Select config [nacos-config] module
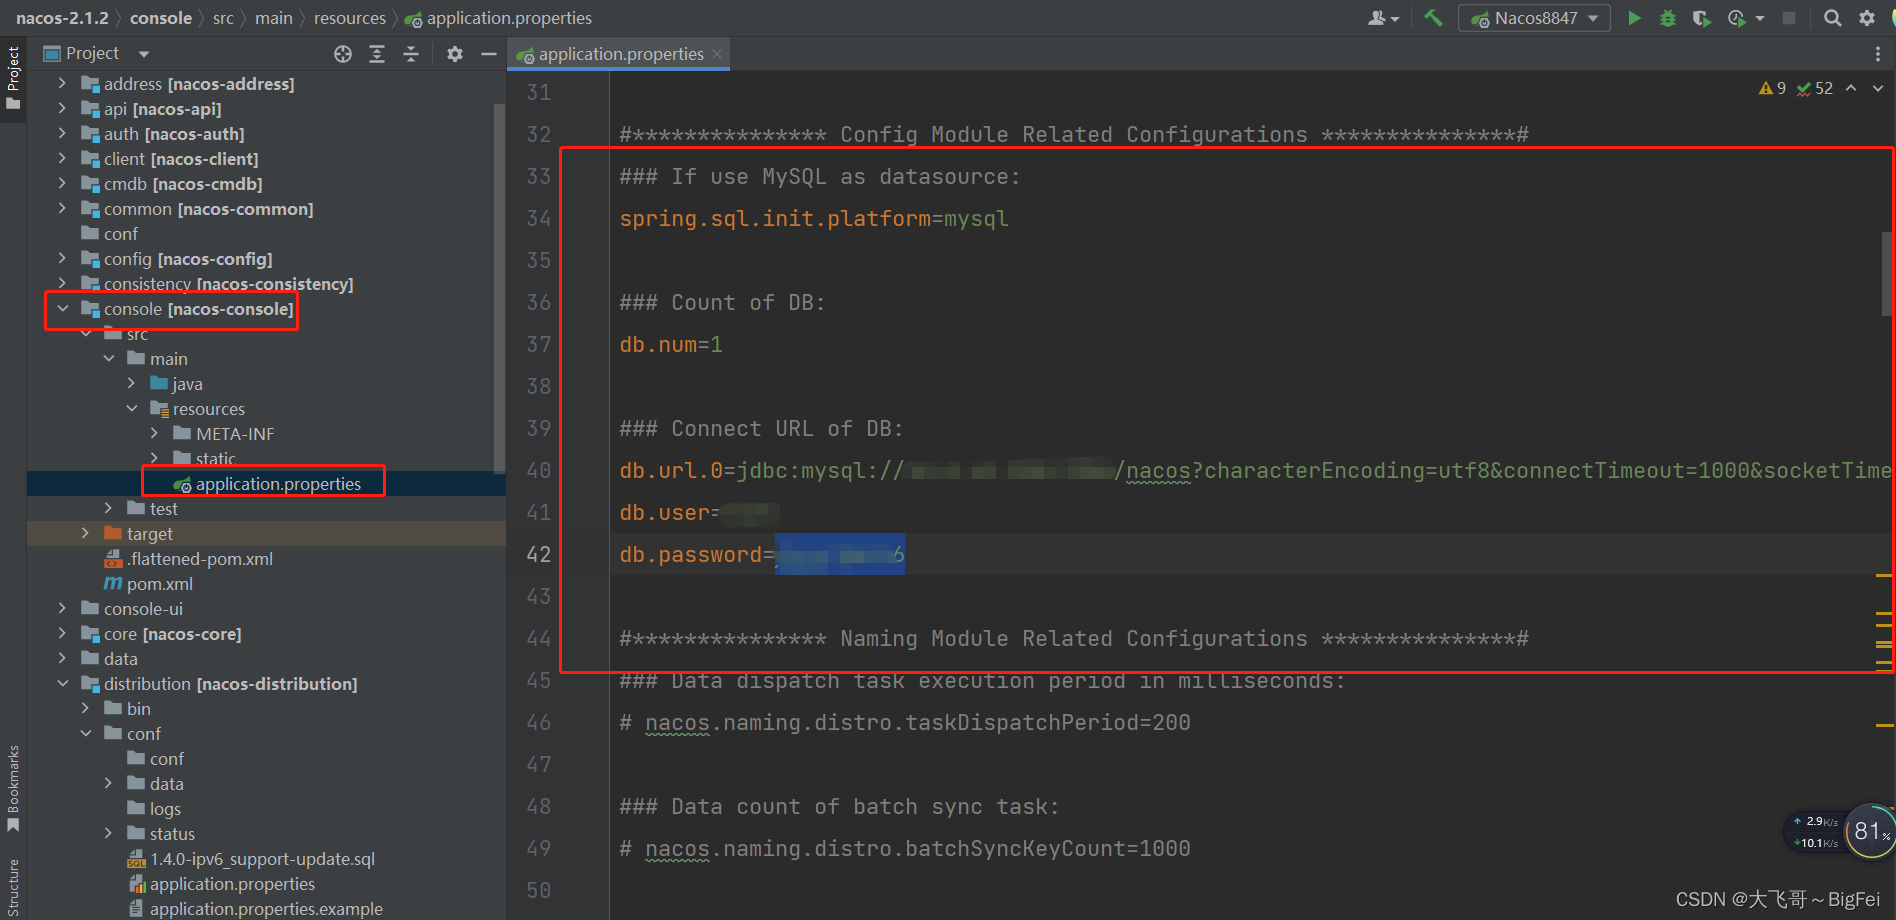Viewport: 1896px width, 920px height. [177, 259]
